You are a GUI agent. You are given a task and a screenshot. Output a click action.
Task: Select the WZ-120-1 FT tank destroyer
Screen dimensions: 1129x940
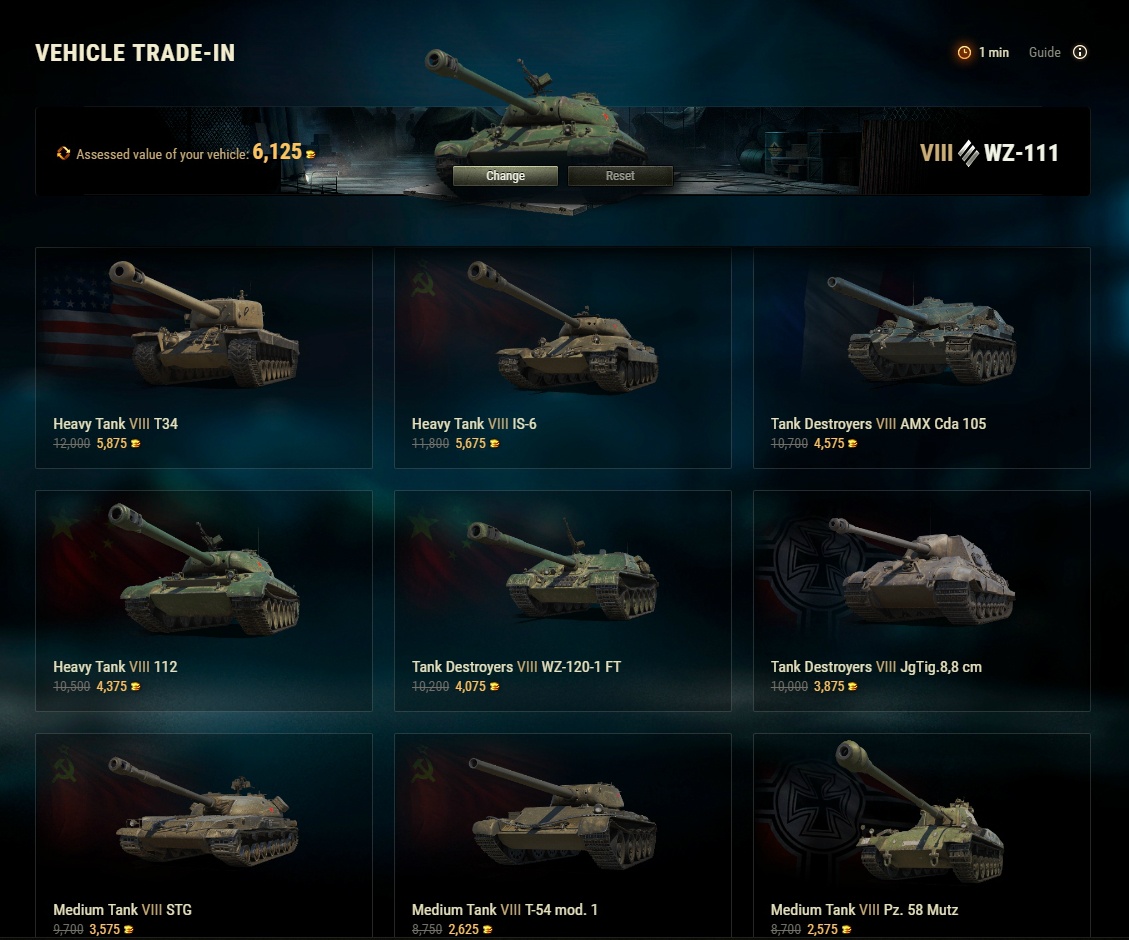click(x=563, y=601)
